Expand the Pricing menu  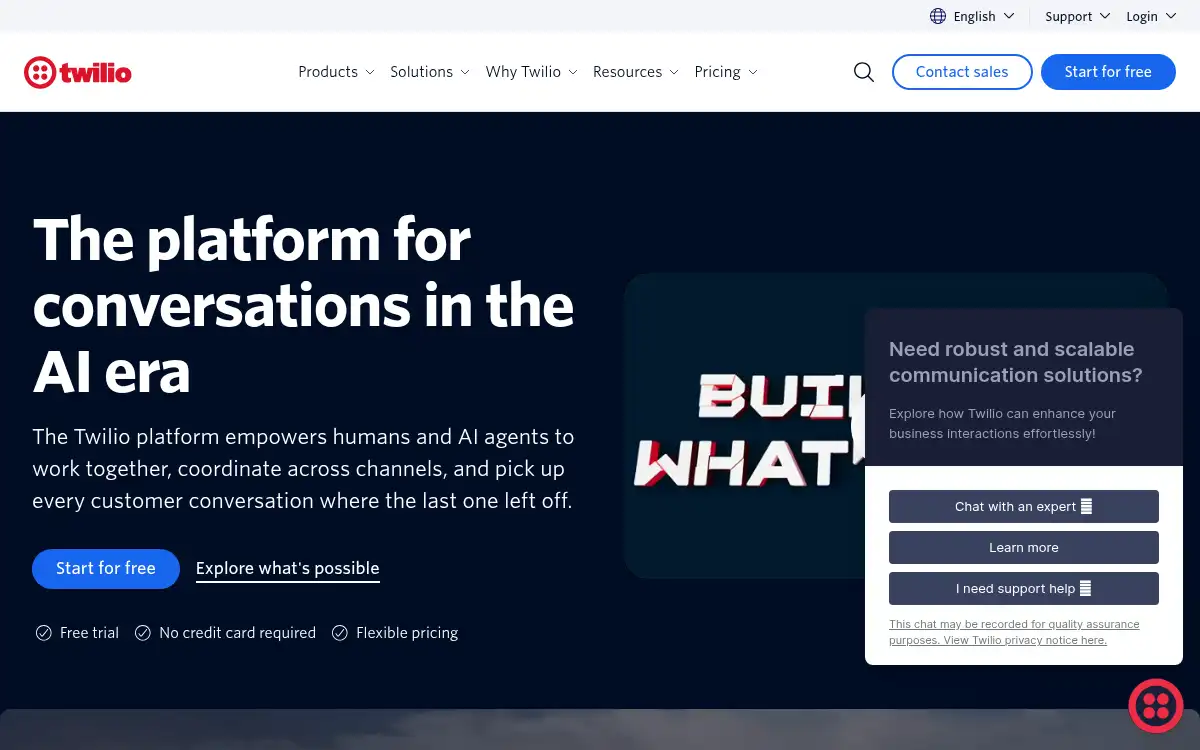coord(726,72)
